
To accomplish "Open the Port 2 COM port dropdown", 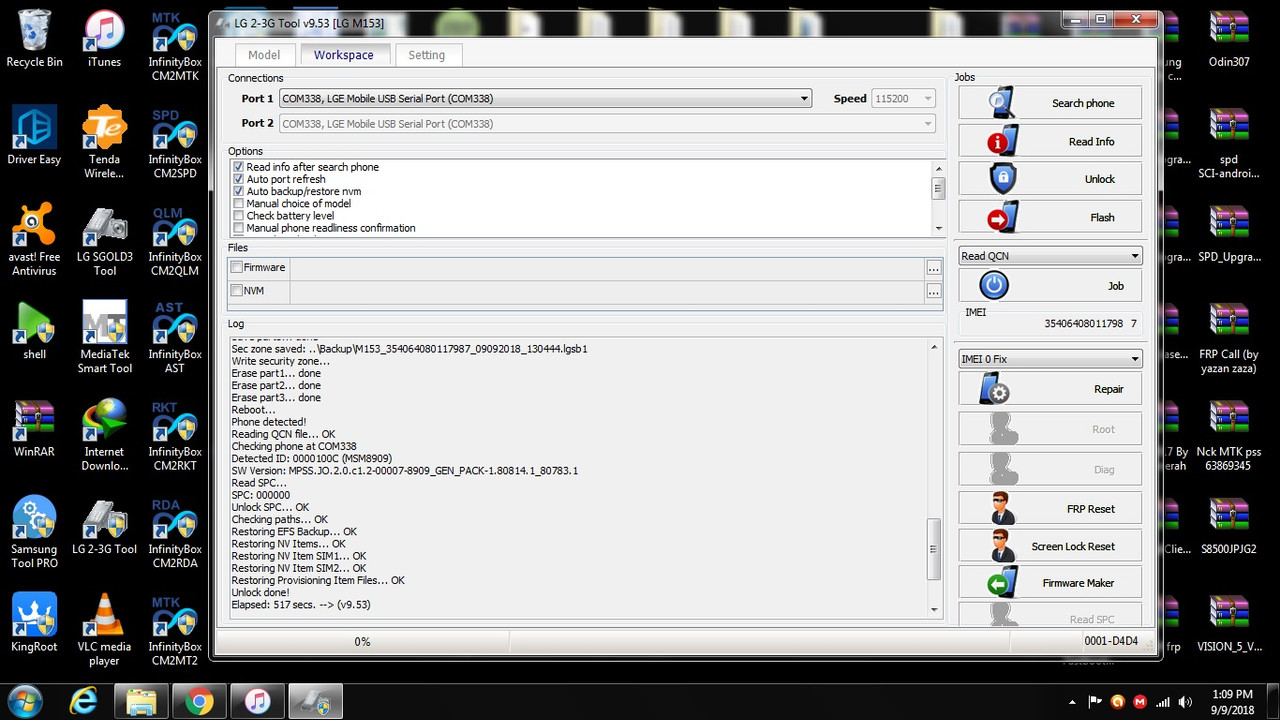I will (607, 124).
